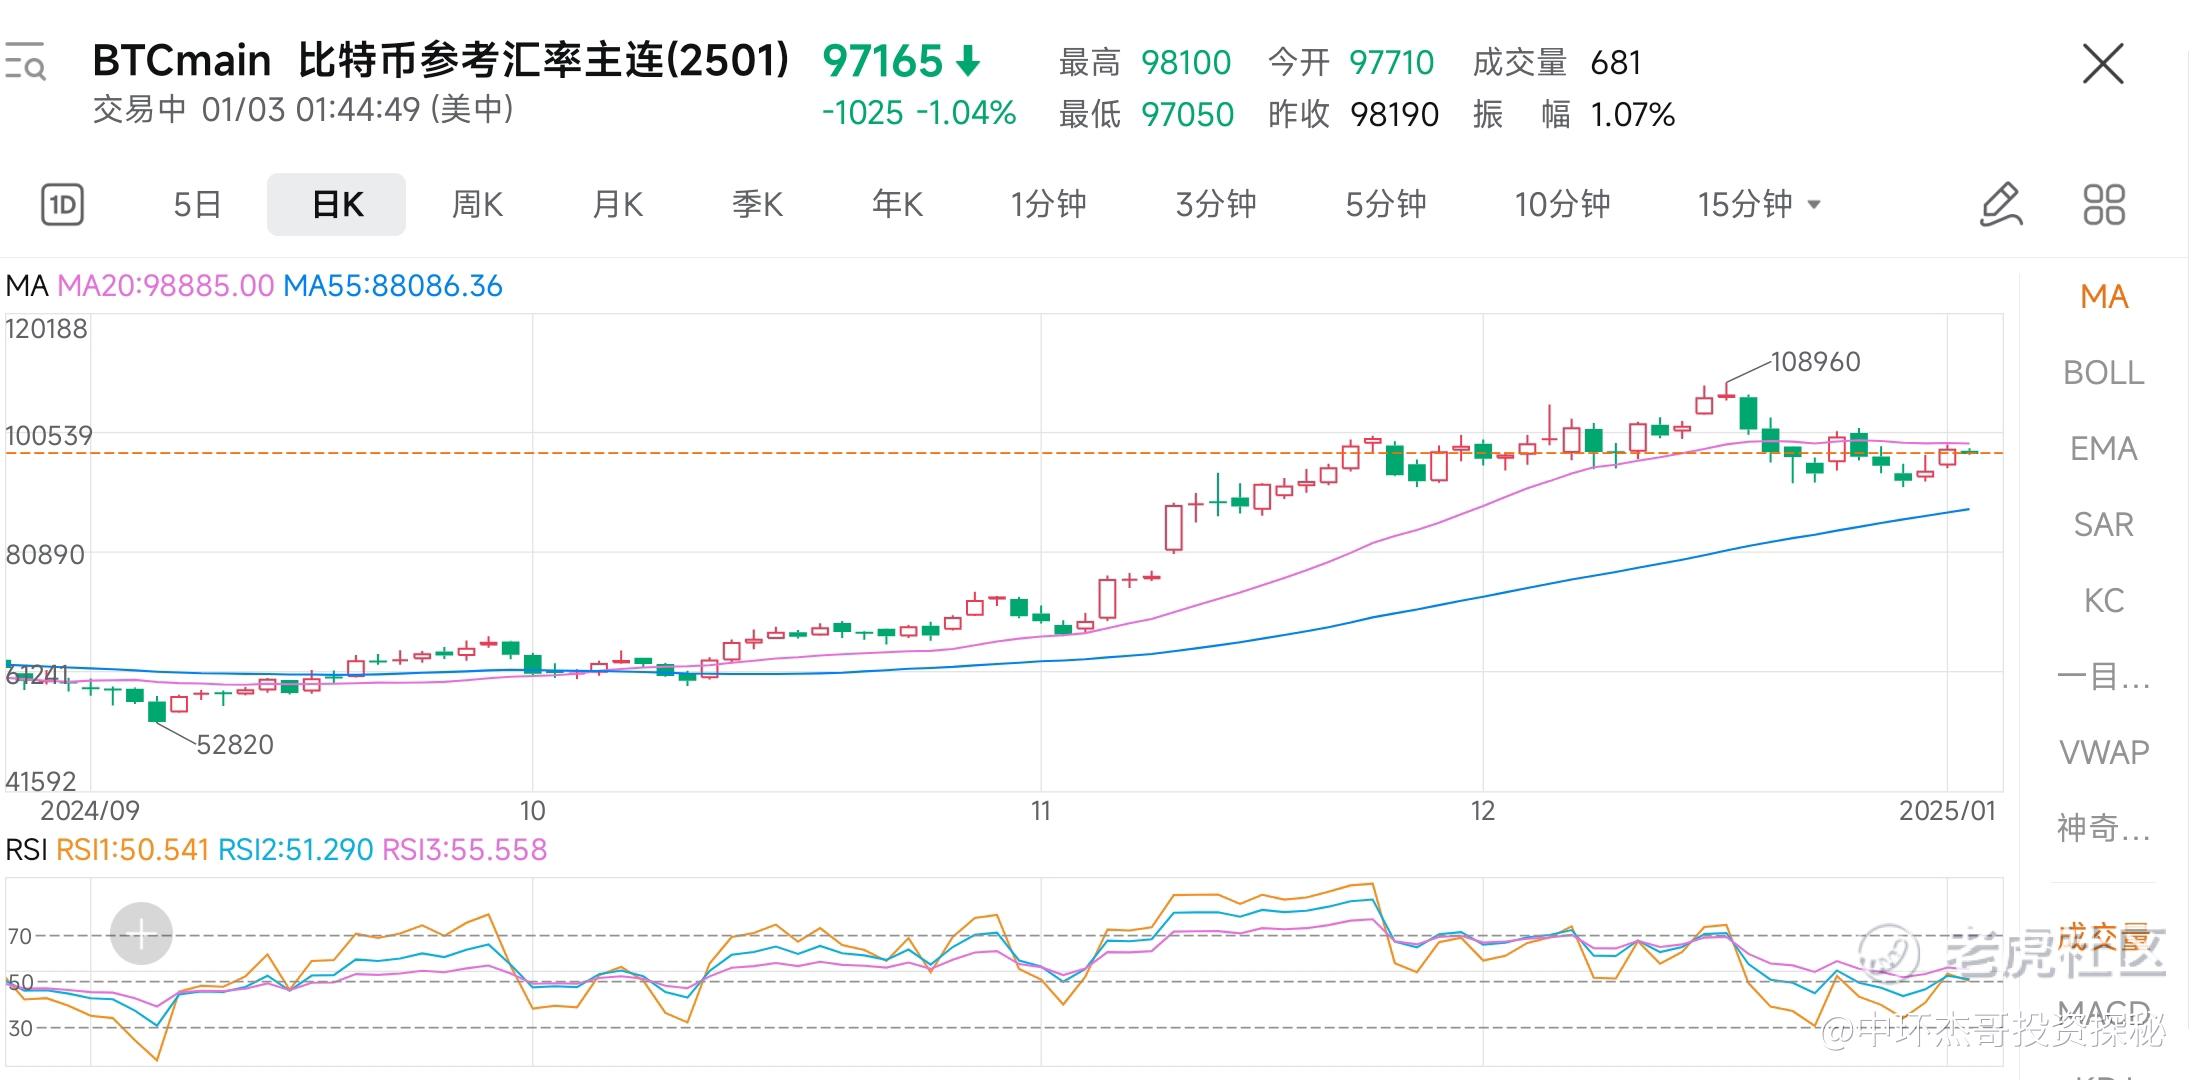Select the KC channel indicator

click(x=2103, y=600)
